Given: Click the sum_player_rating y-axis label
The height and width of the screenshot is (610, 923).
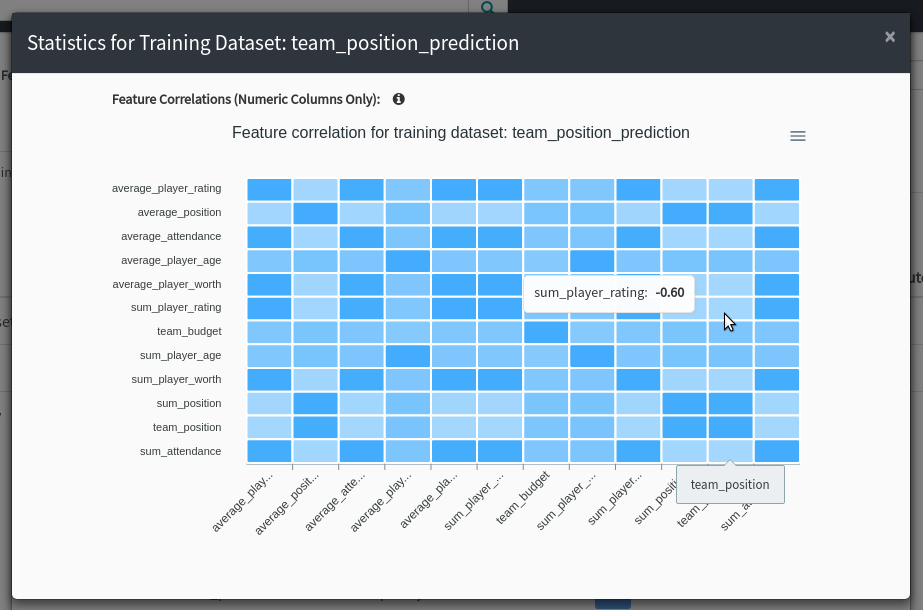Looking at the screenshot, I should click(176, 307).
